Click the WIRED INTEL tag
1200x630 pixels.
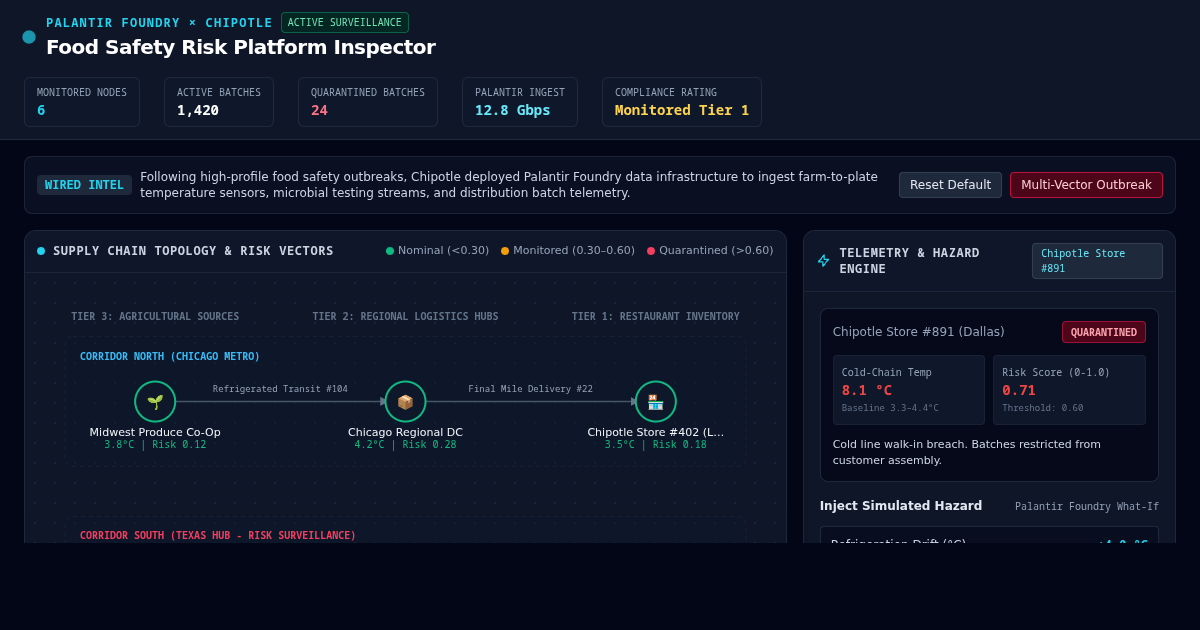(x=84, y=185)
